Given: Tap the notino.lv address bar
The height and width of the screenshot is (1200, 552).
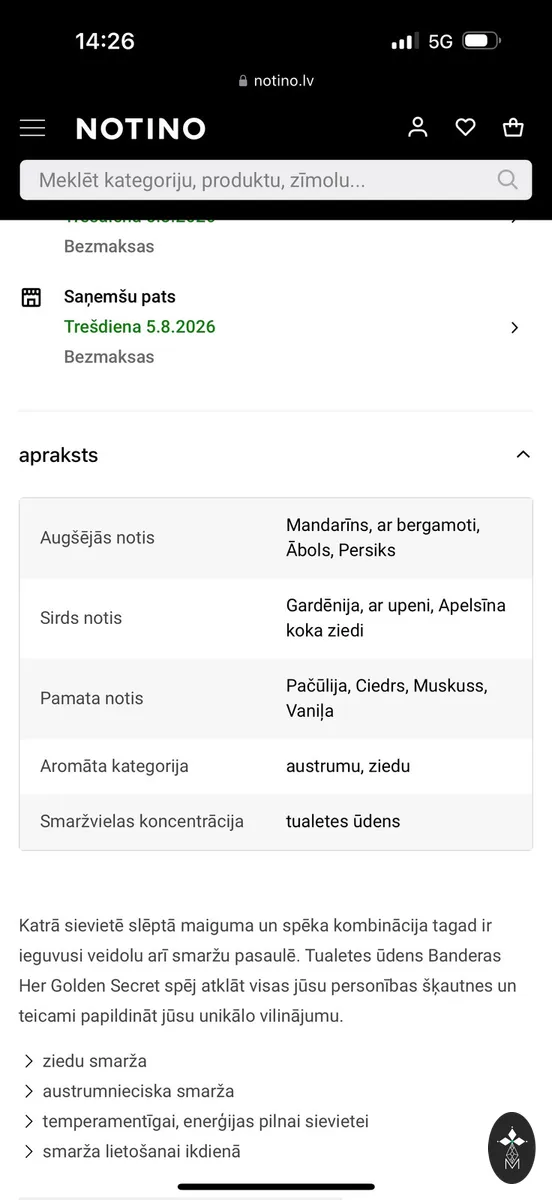Looking at the screenshot, I should click(x=276, y=81).
